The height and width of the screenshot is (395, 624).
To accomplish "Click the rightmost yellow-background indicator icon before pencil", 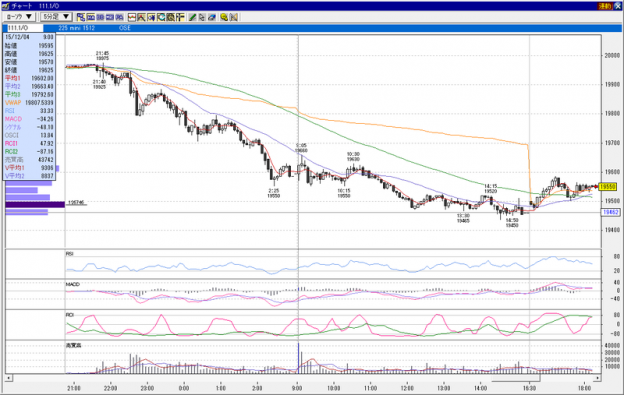I will pyautogui.click(x=180, y=17).
